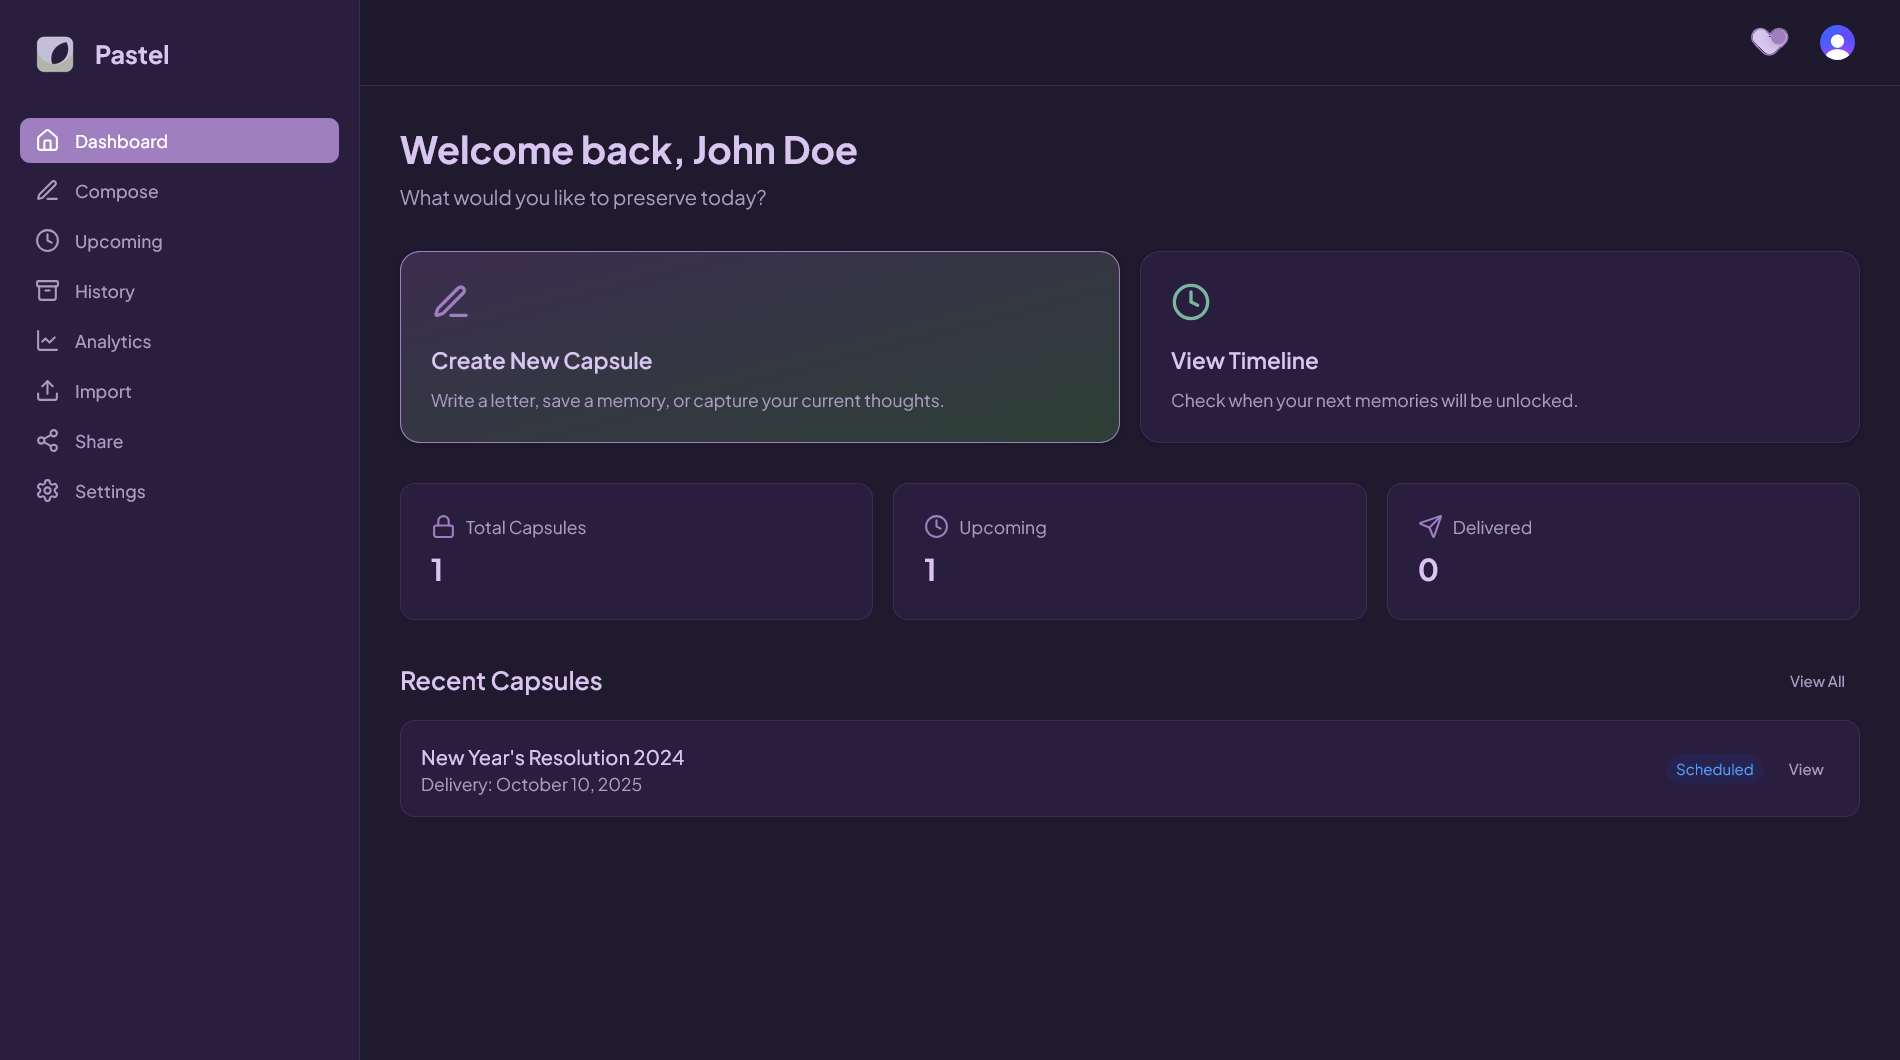Open the Analytics section
Viewport: 1900px width, 1060px height.
tap(112, 341)
